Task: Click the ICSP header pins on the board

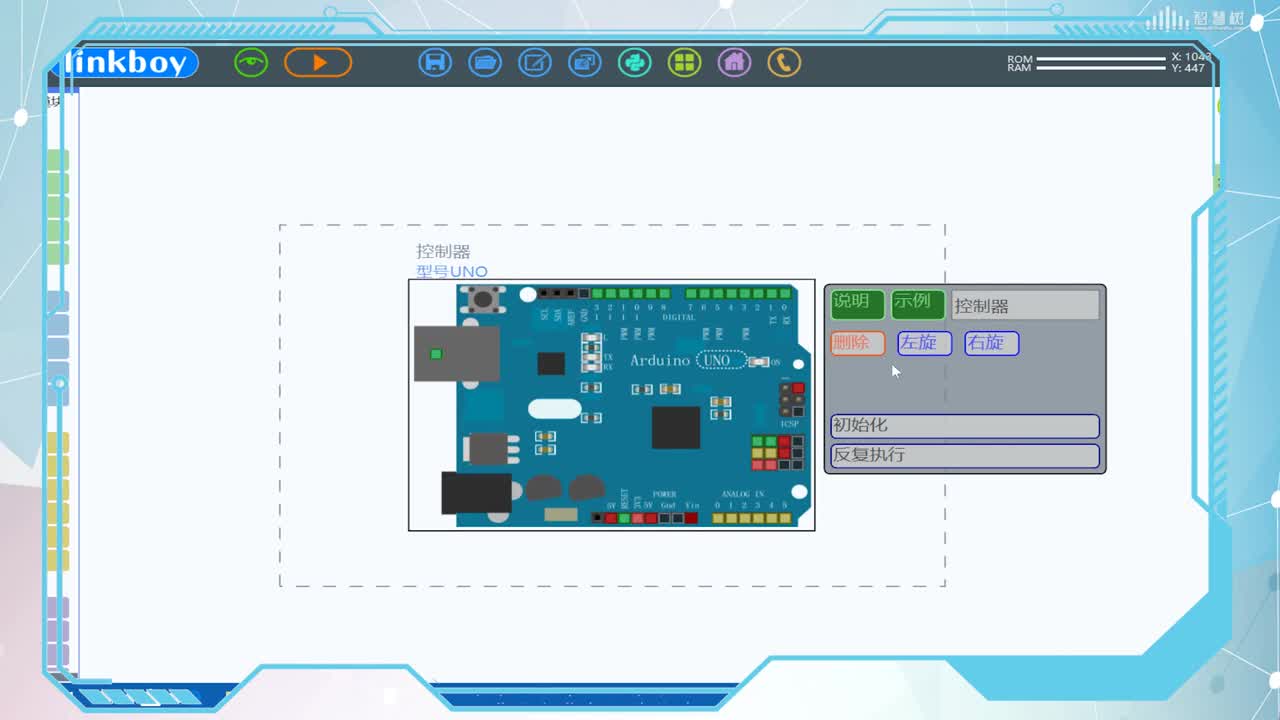Action: coord(792,399)
